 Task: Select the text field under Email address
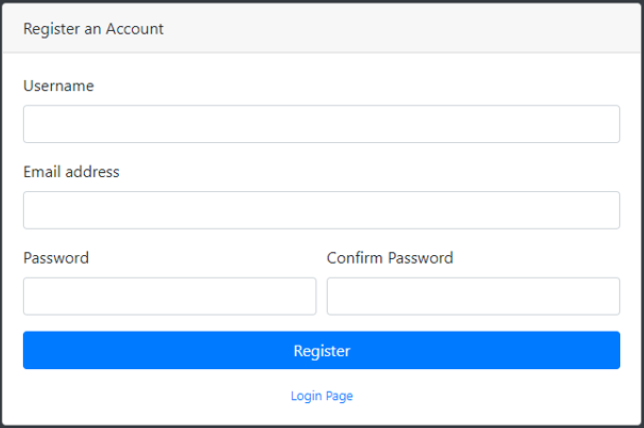pos(321,210)
